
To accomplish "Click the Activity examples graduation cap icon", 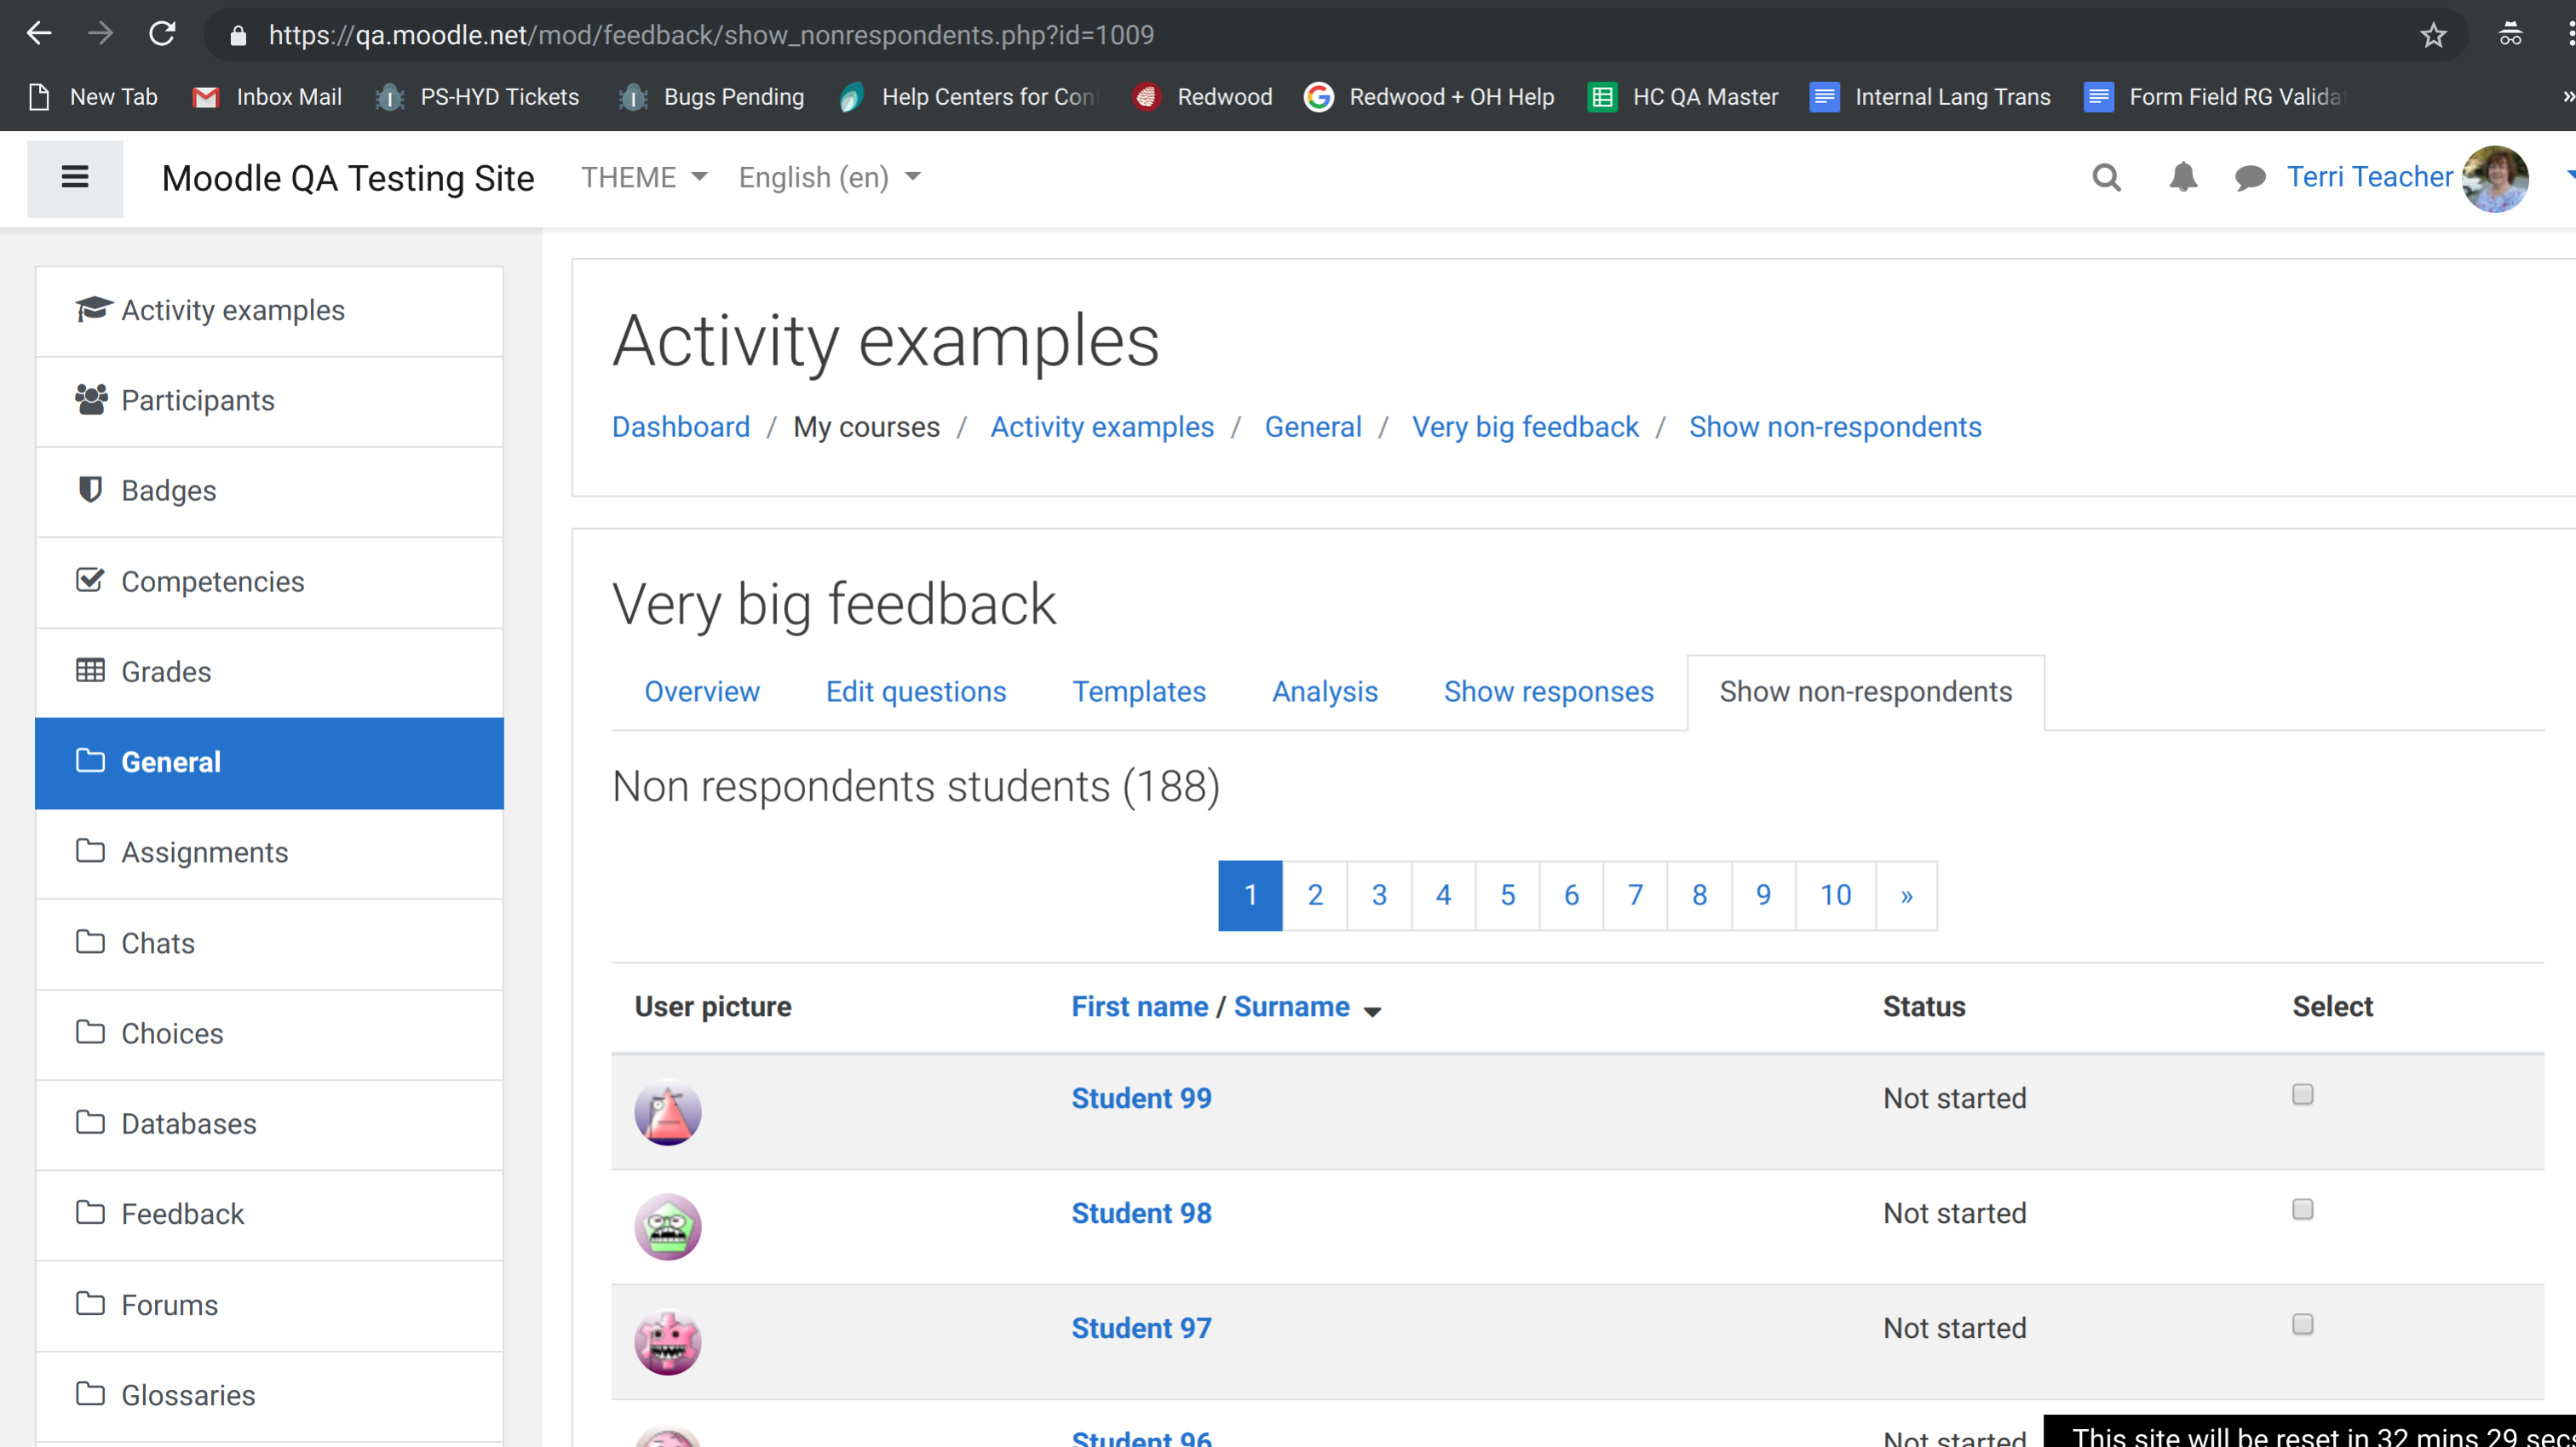I will [x=94, y=310].
